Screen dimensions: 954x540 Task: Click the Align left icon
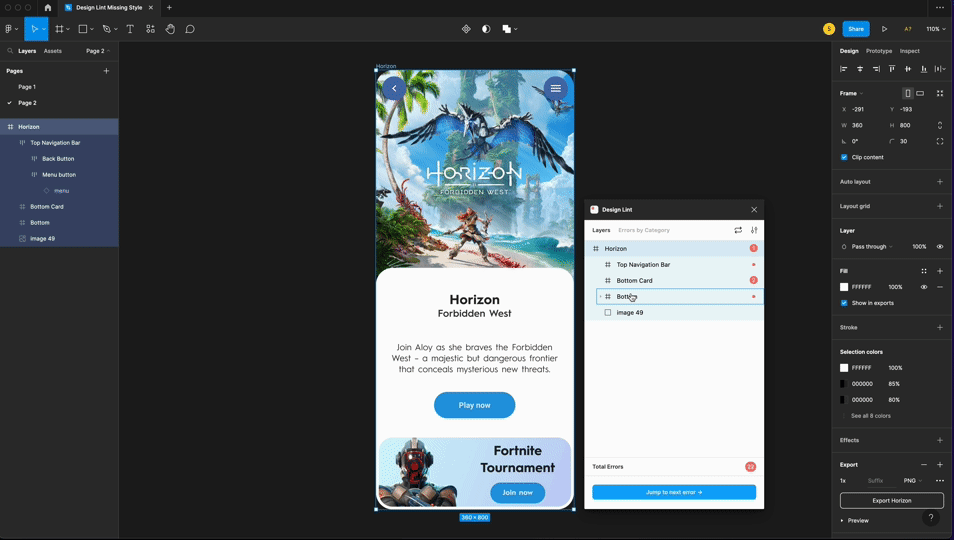tap(843, 69)
